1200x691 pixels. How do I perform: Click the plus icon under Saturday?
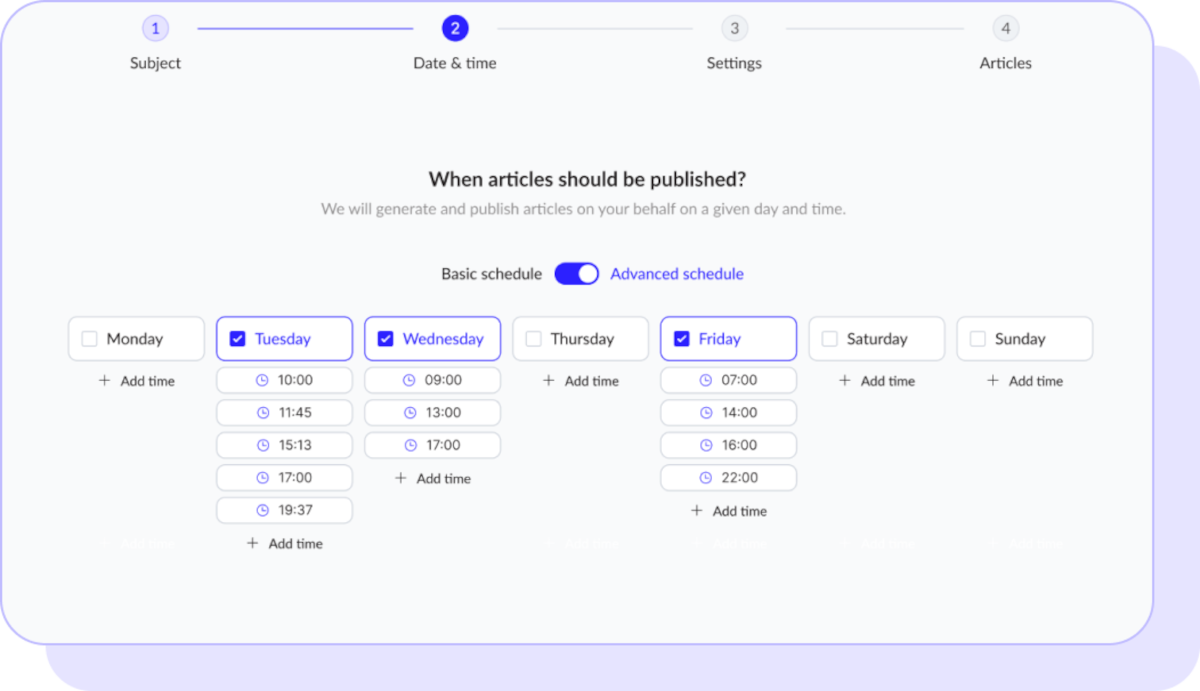(x=844, y=381)
